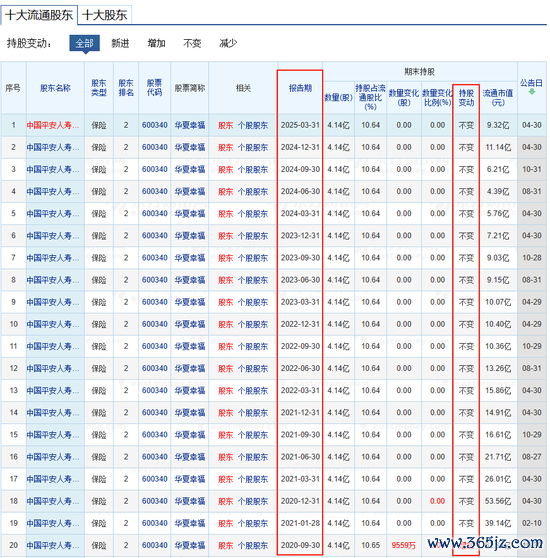The image size is (550, 558).
Task: Open shareholder name link in row 5
Action: click(53, 214)
